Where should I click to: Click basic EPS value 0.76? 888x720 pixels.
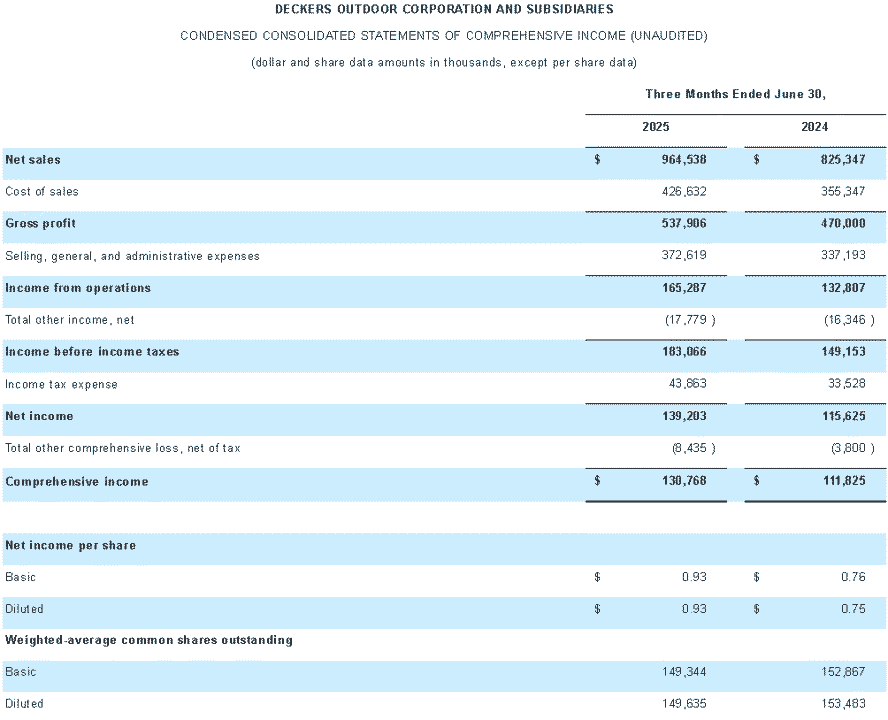(x=853, y=577)
